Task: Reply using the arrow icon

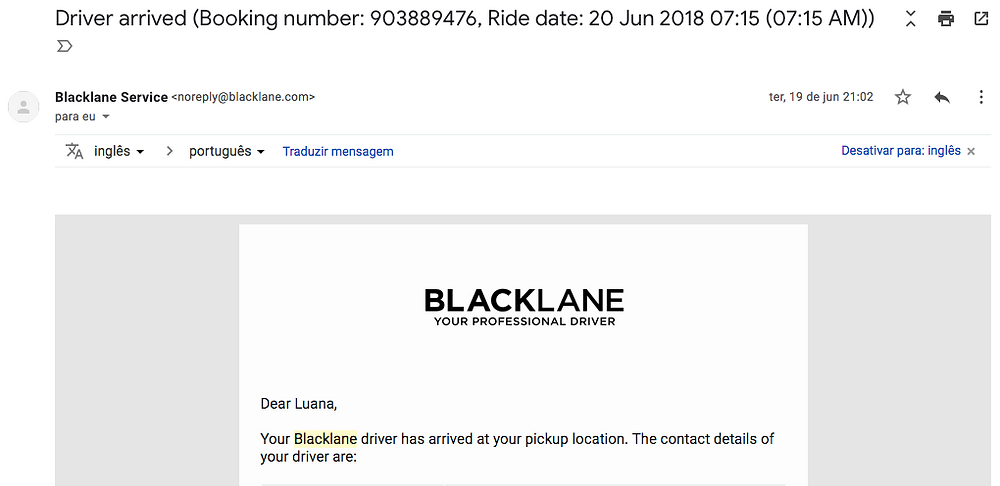Action: coord(942,97)
